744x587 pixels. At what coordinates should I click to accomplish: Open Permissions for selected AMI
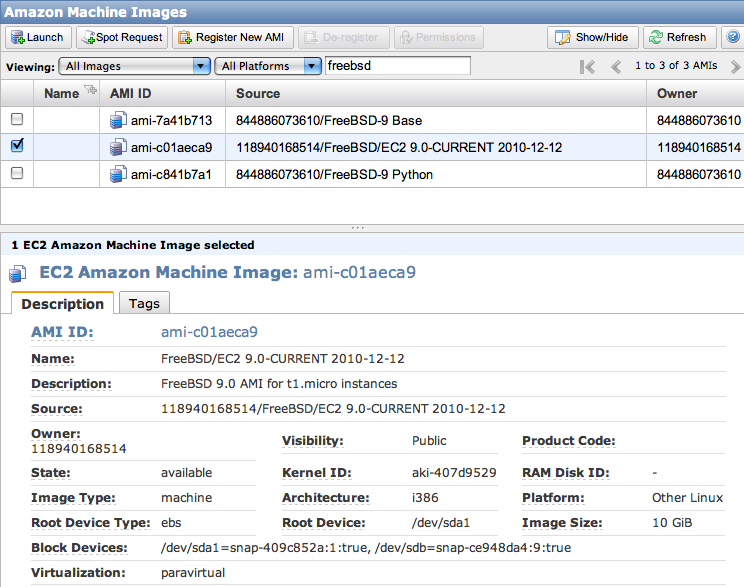[439, 37]
